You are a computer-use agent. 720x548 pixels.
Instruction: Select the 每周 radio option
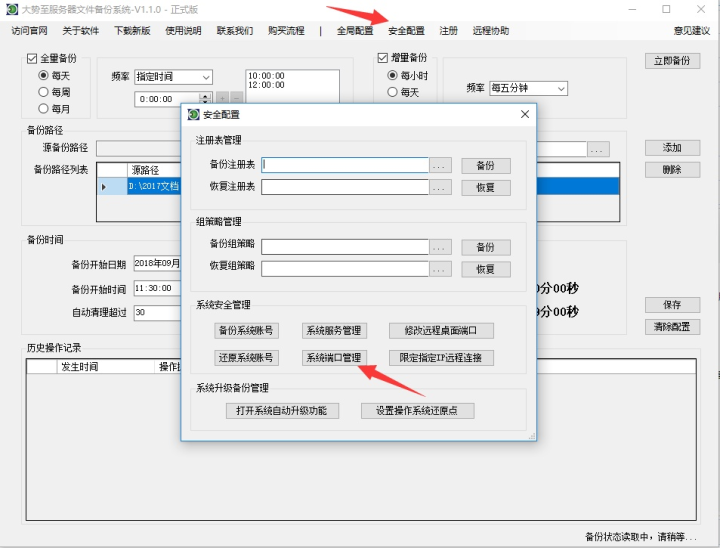click(x=43, y=92)
